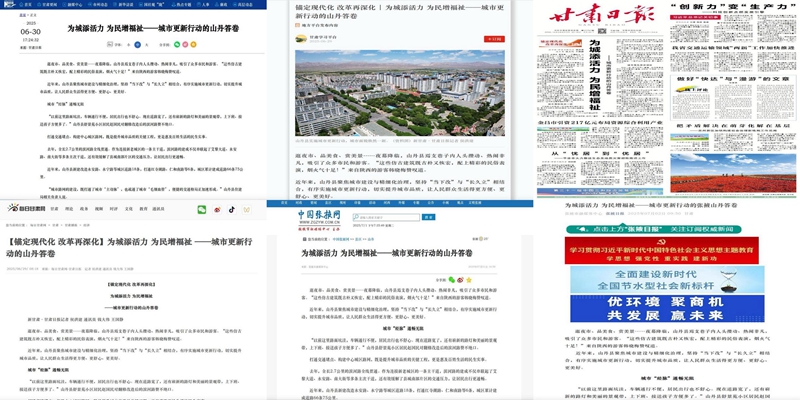Click the 每日甘肃网 site logo
Viewport: 800px width, 400px height.
click(26, 208)
